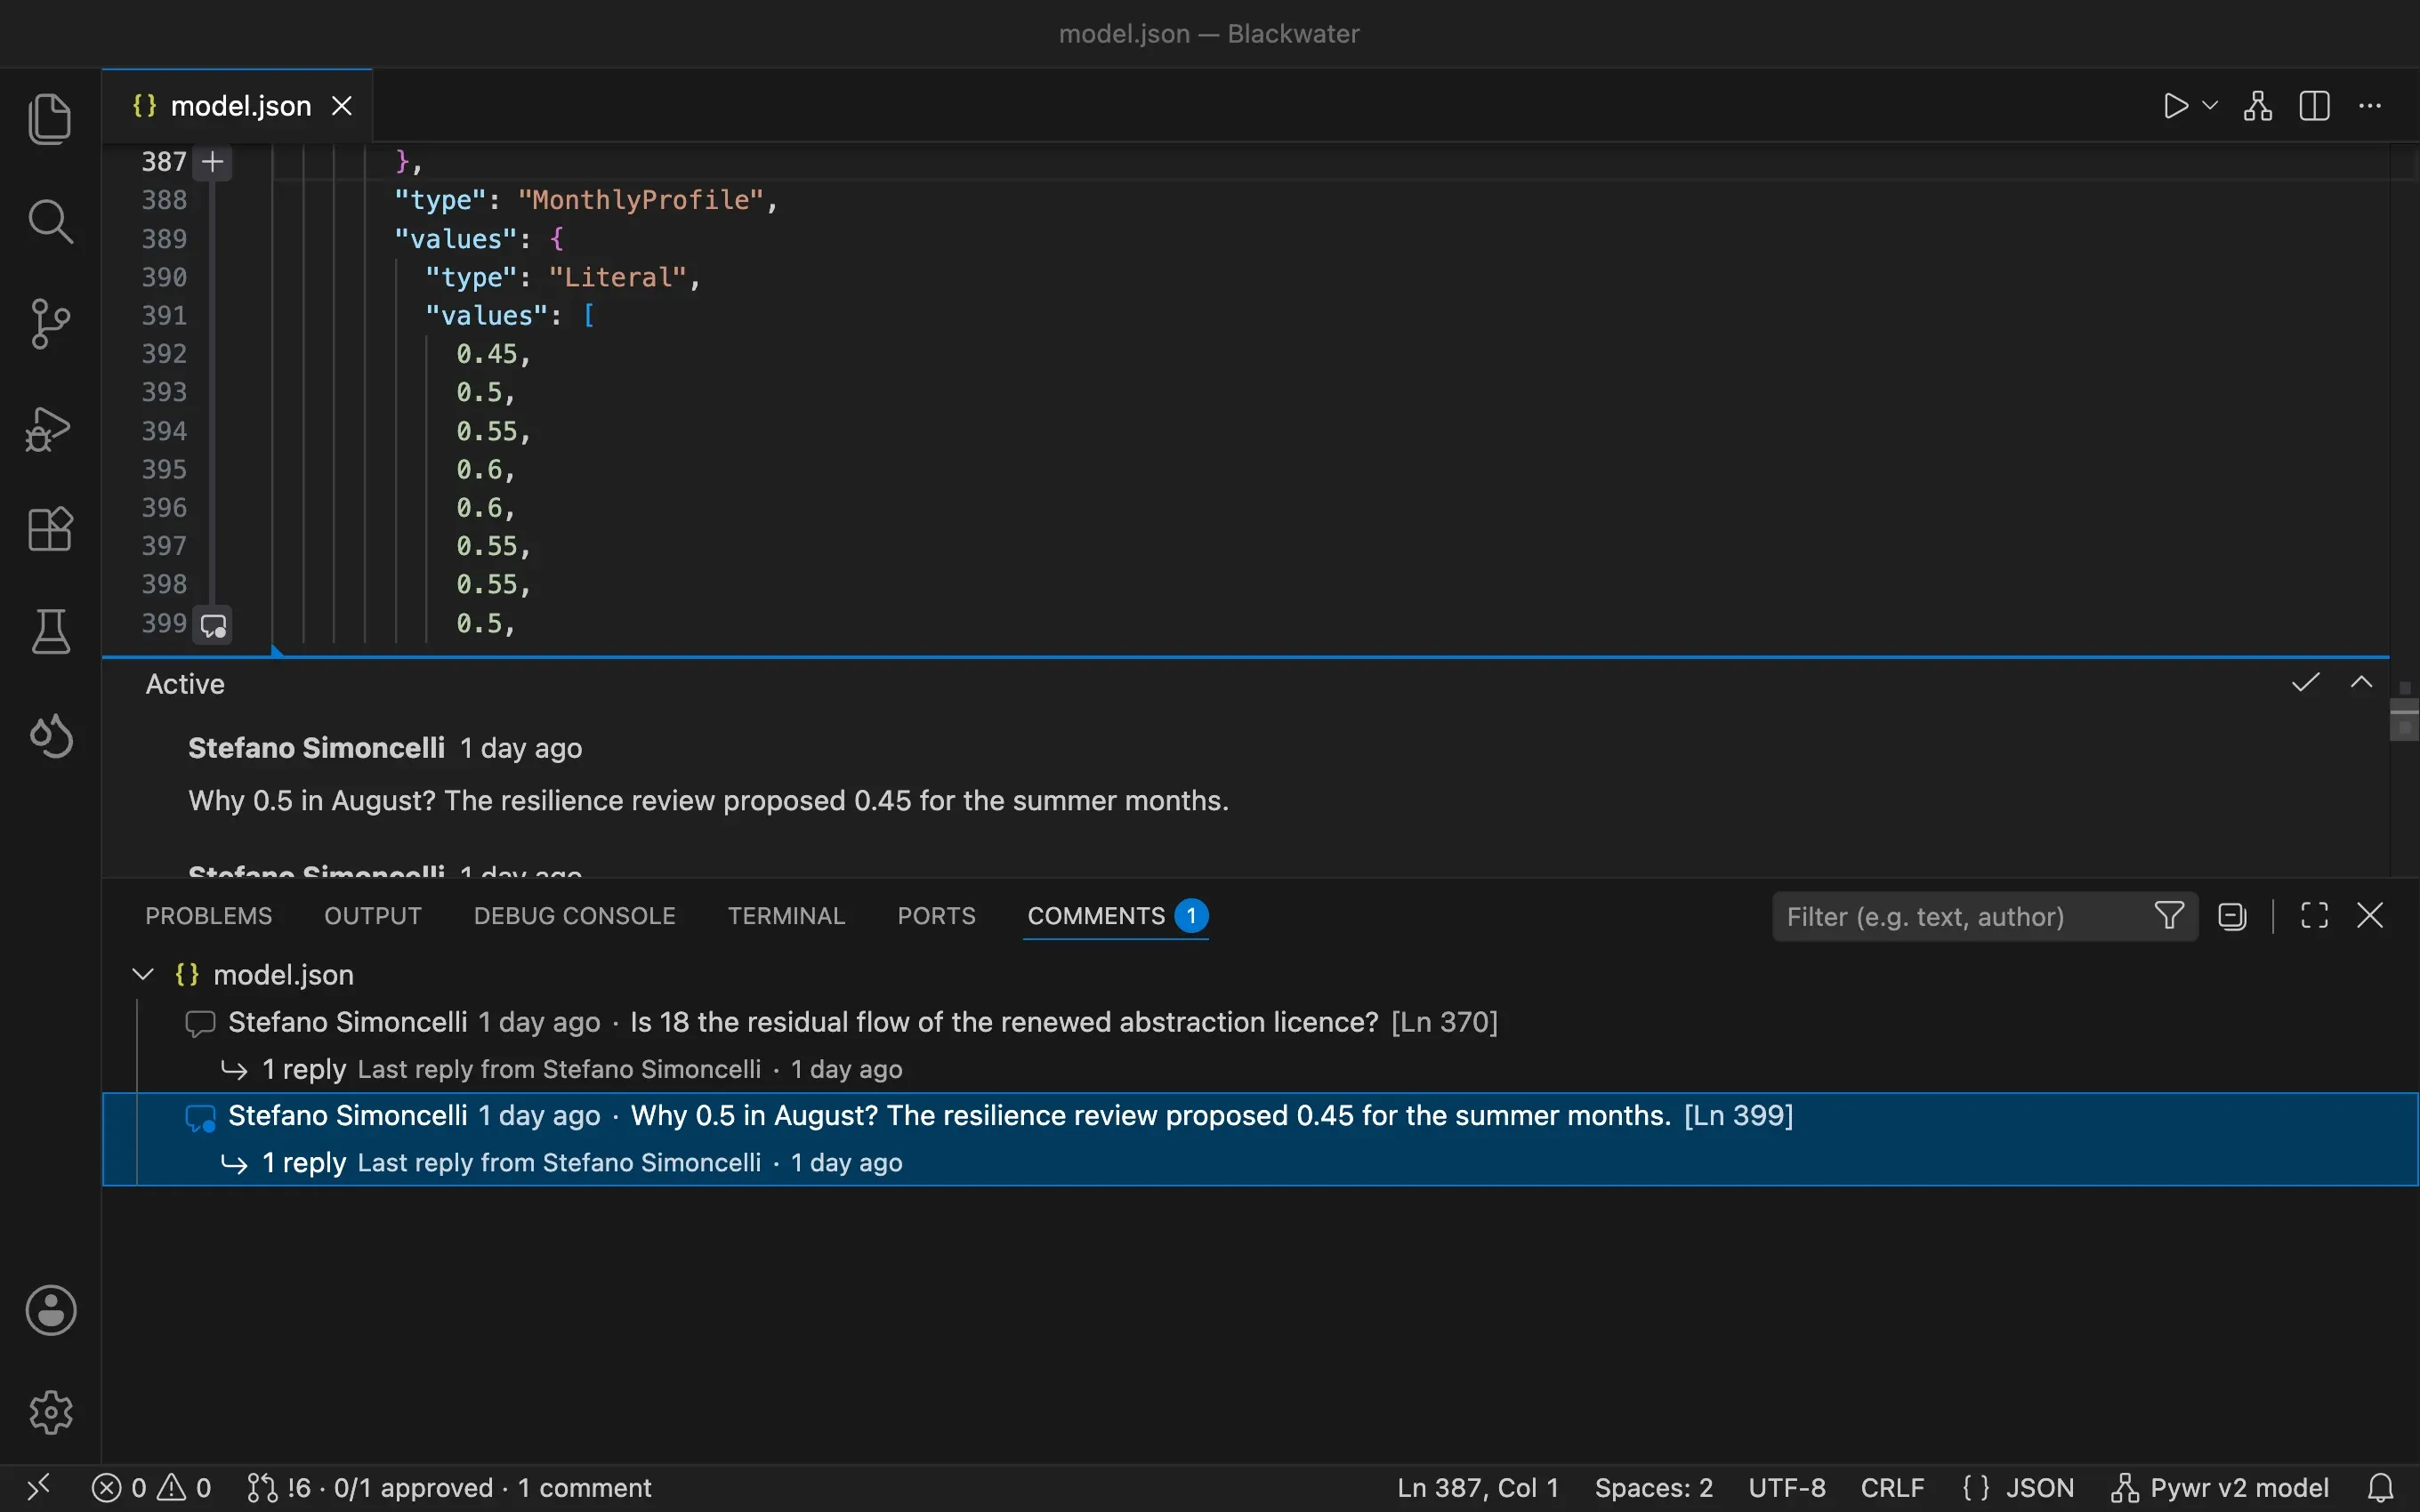The width and height of the screenshot is (2420, 1512).
Task: Select the comment about abstraction licence line 370
Action: [x=1260, y=1022]
